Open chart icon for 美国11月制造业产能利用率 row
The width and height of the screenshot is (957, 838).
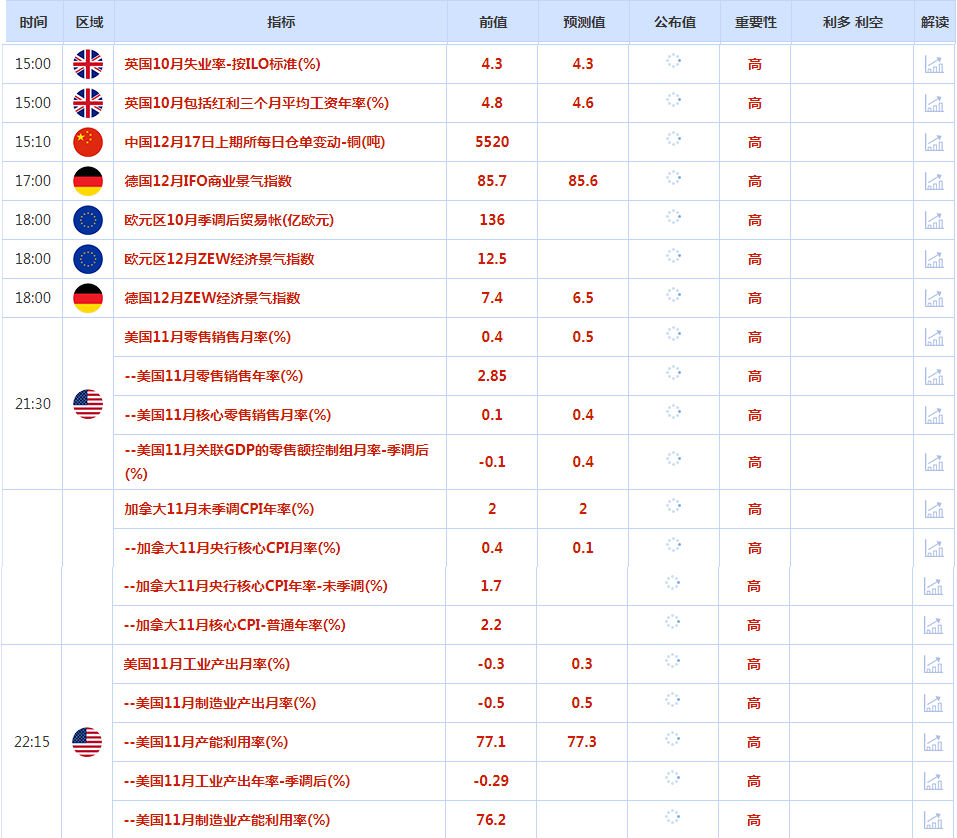(x=933, y=820)
